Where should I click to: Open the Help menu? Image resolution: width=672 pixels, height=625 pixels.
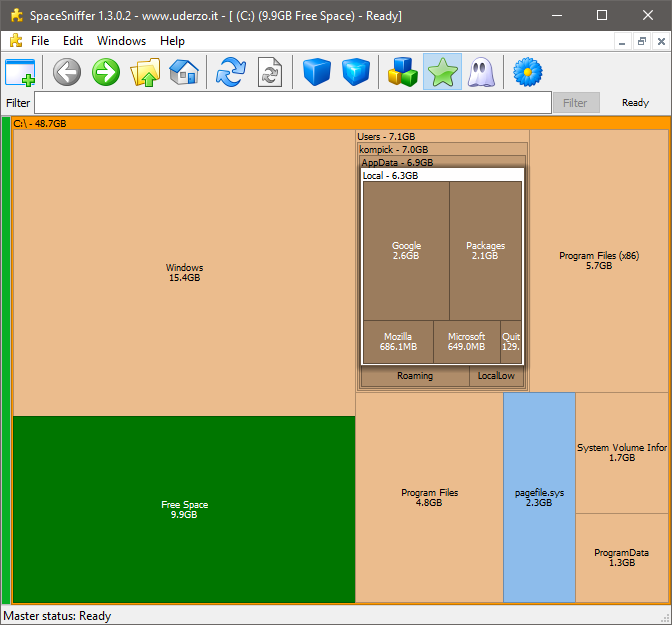coord(172,41)
